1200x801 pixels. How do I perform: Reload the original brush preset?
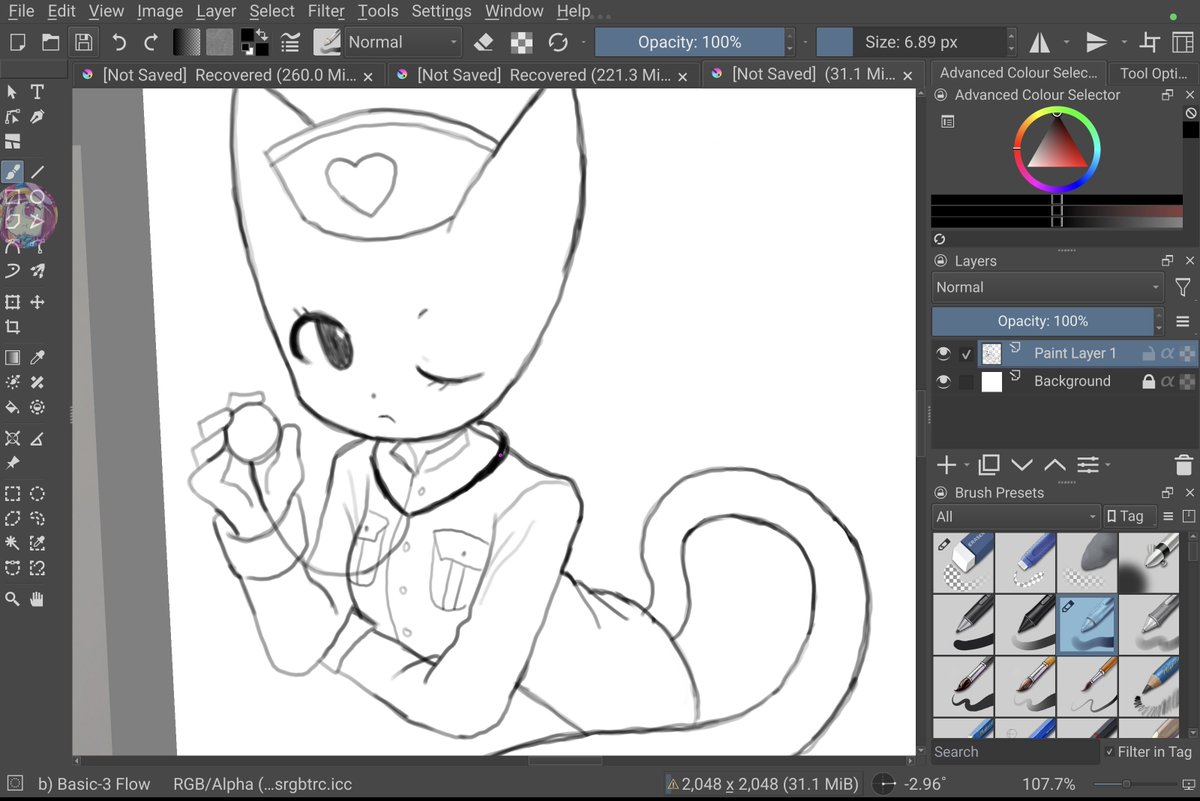pos(558,42)
